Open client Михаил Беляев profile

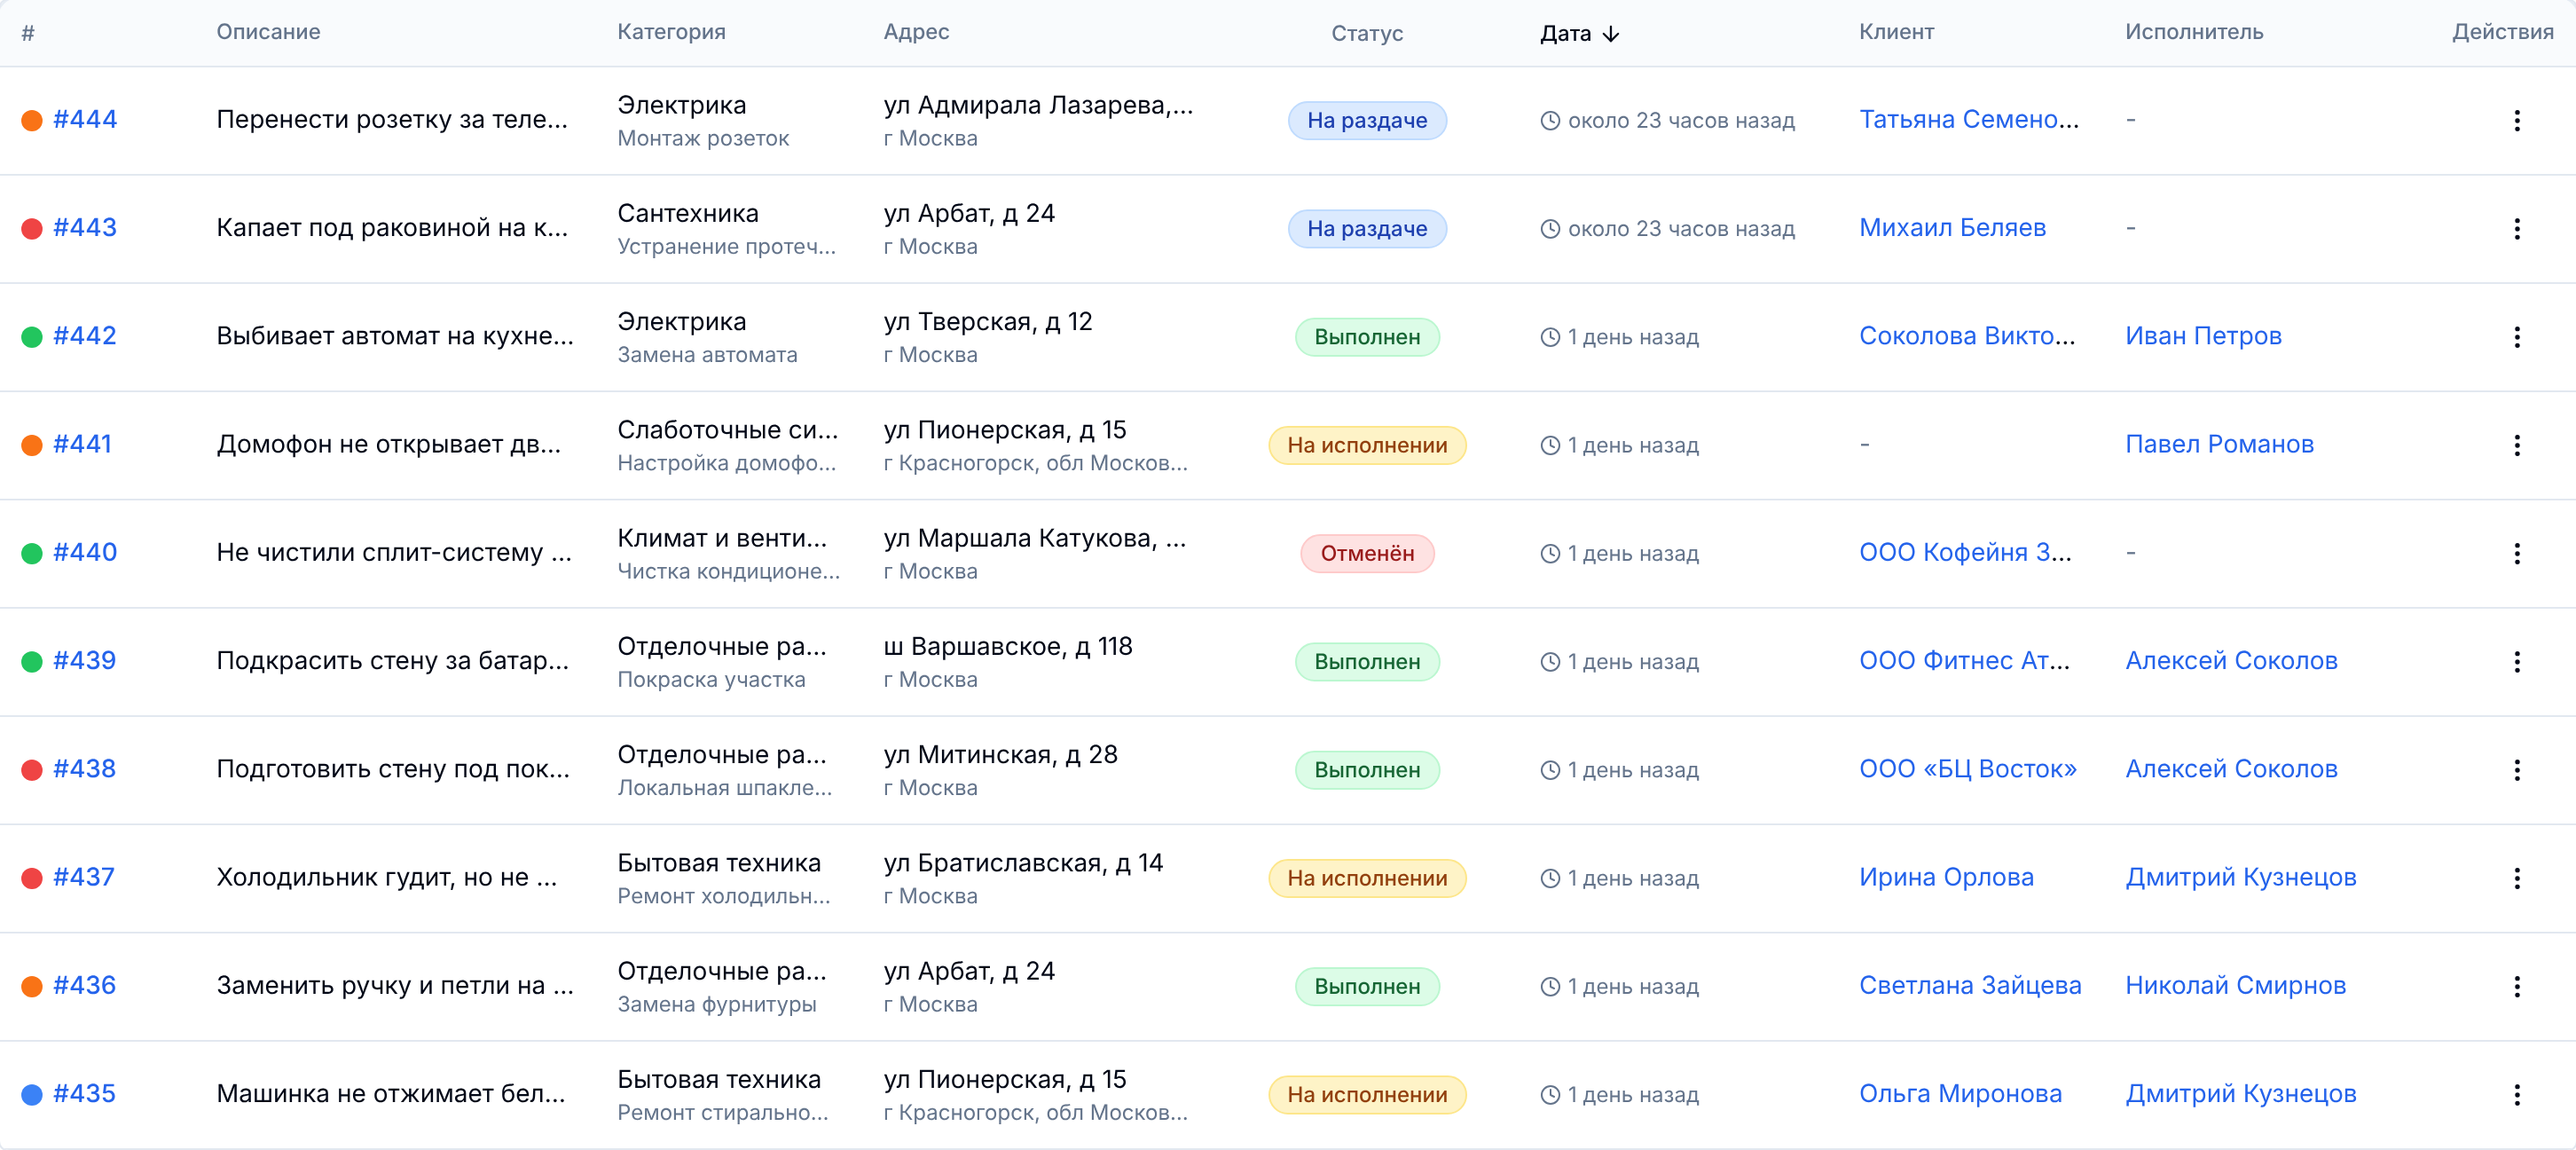coord(1952,227)
